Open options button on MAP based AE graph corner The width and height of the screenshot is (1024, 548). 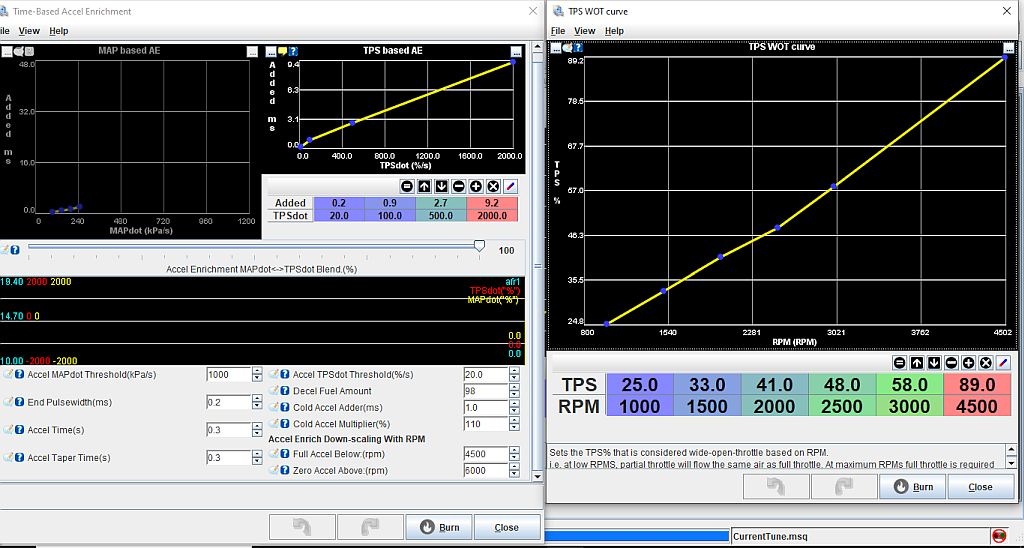(x=252, y=51)
